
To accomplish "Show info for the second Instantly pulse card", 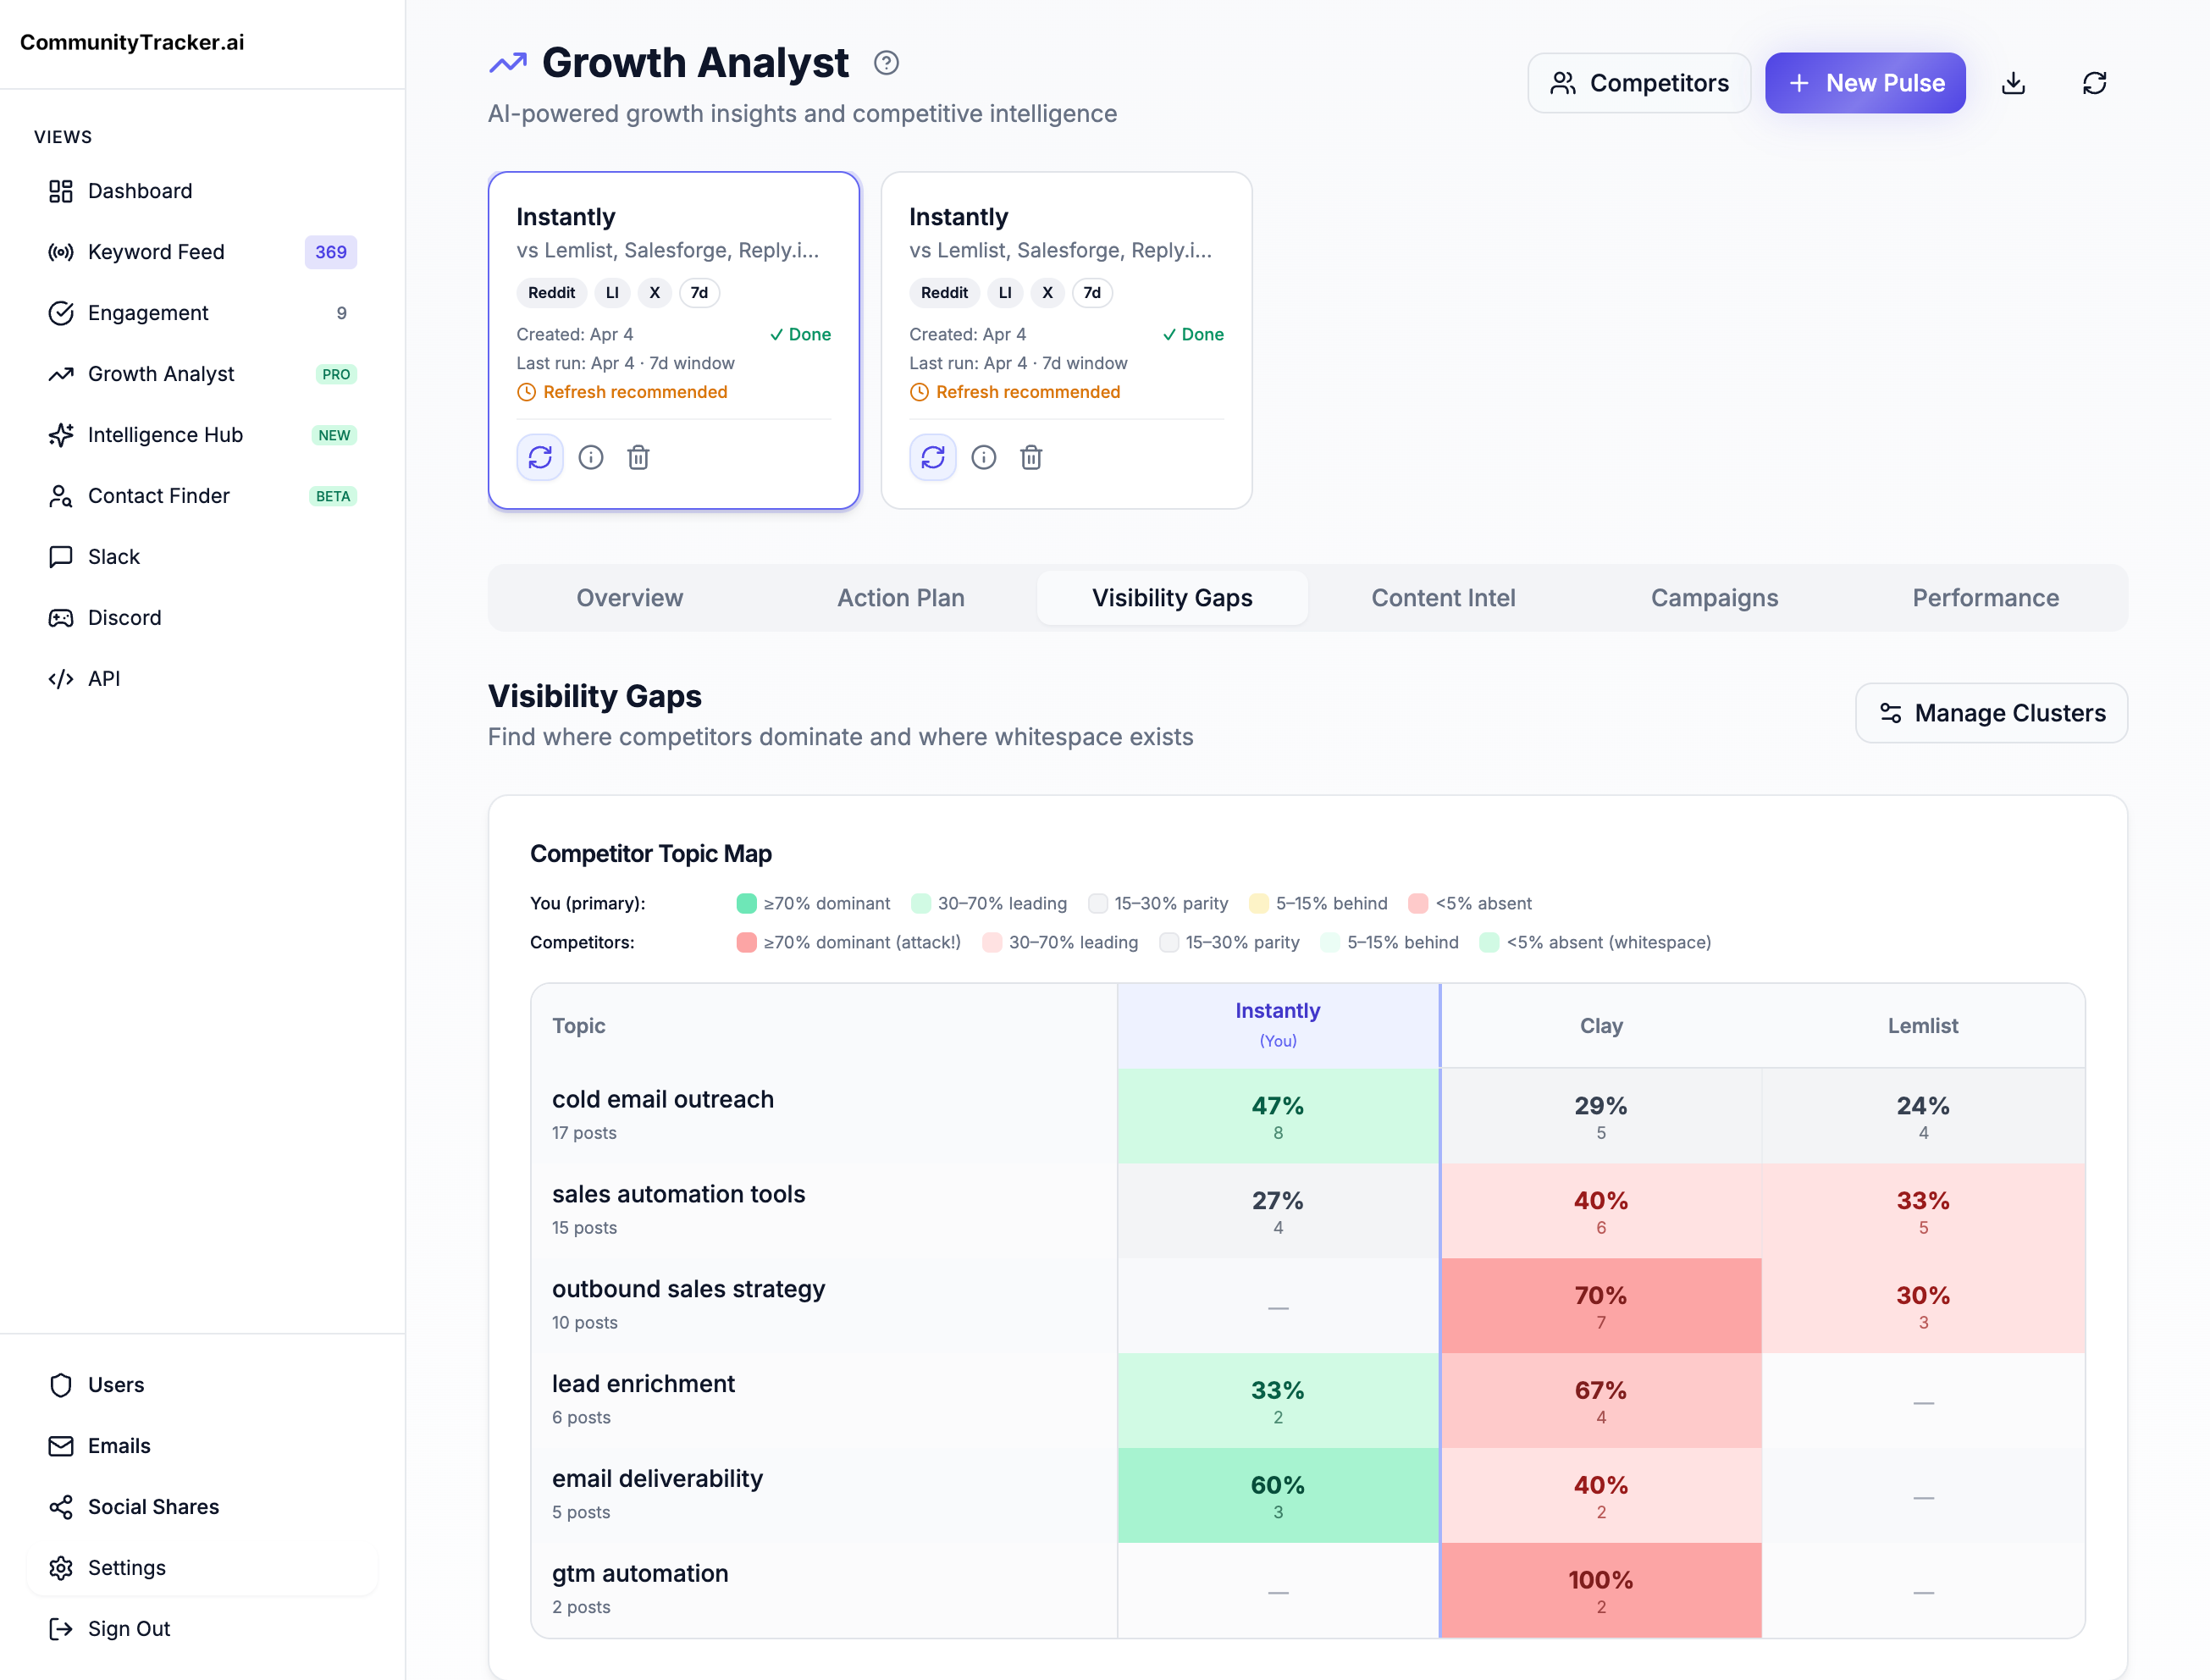I will [x=984, y=457].
